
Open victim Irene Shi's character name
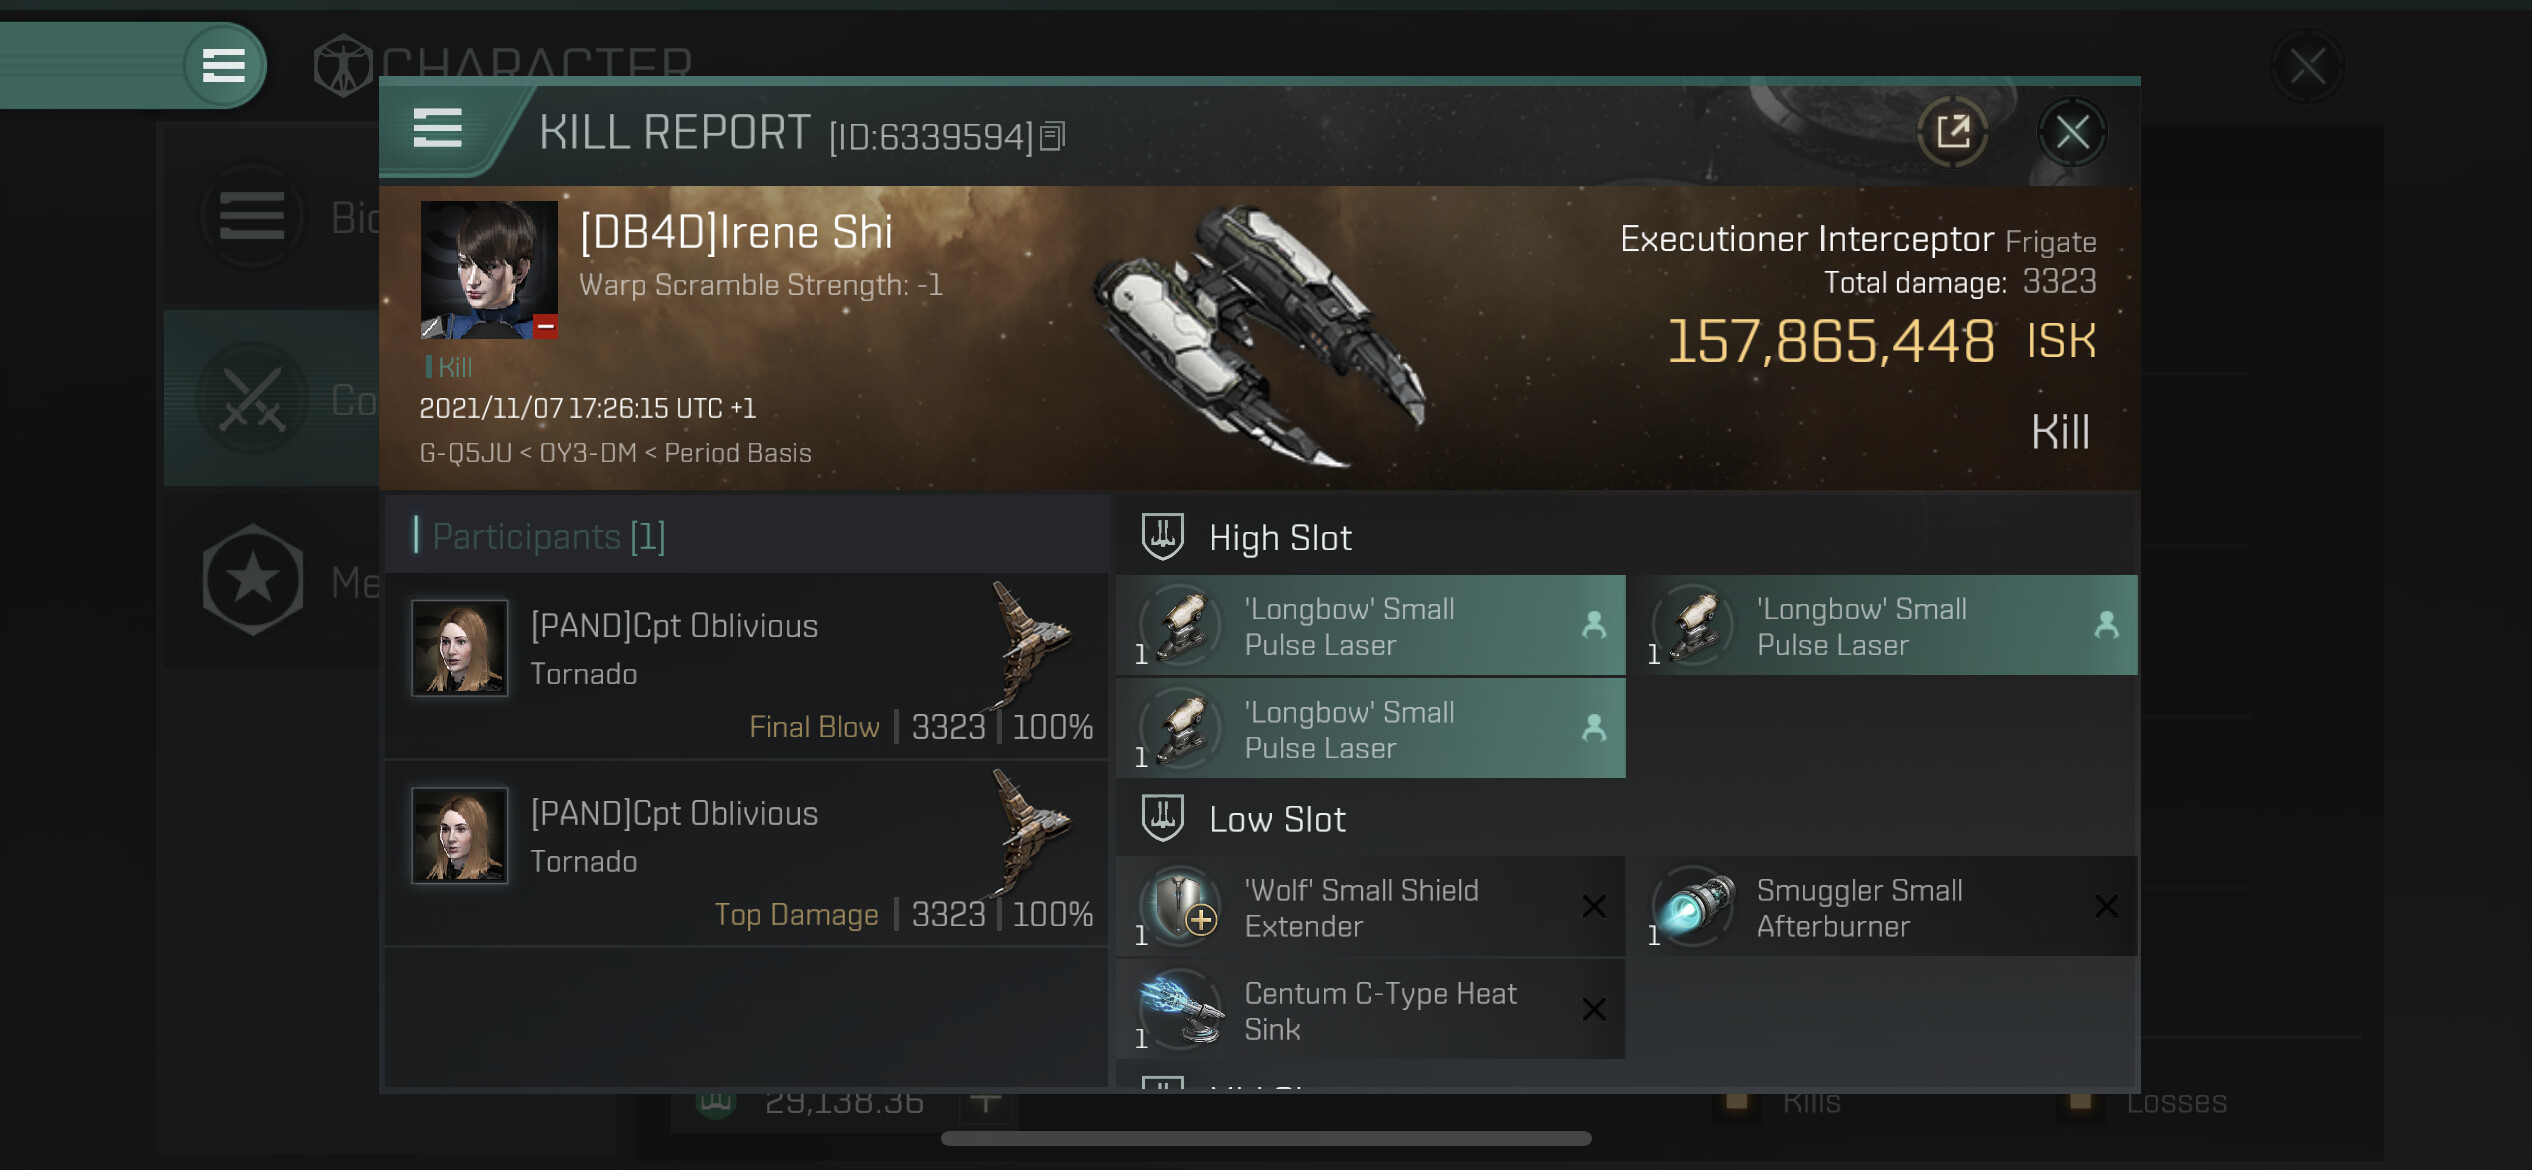736,233
